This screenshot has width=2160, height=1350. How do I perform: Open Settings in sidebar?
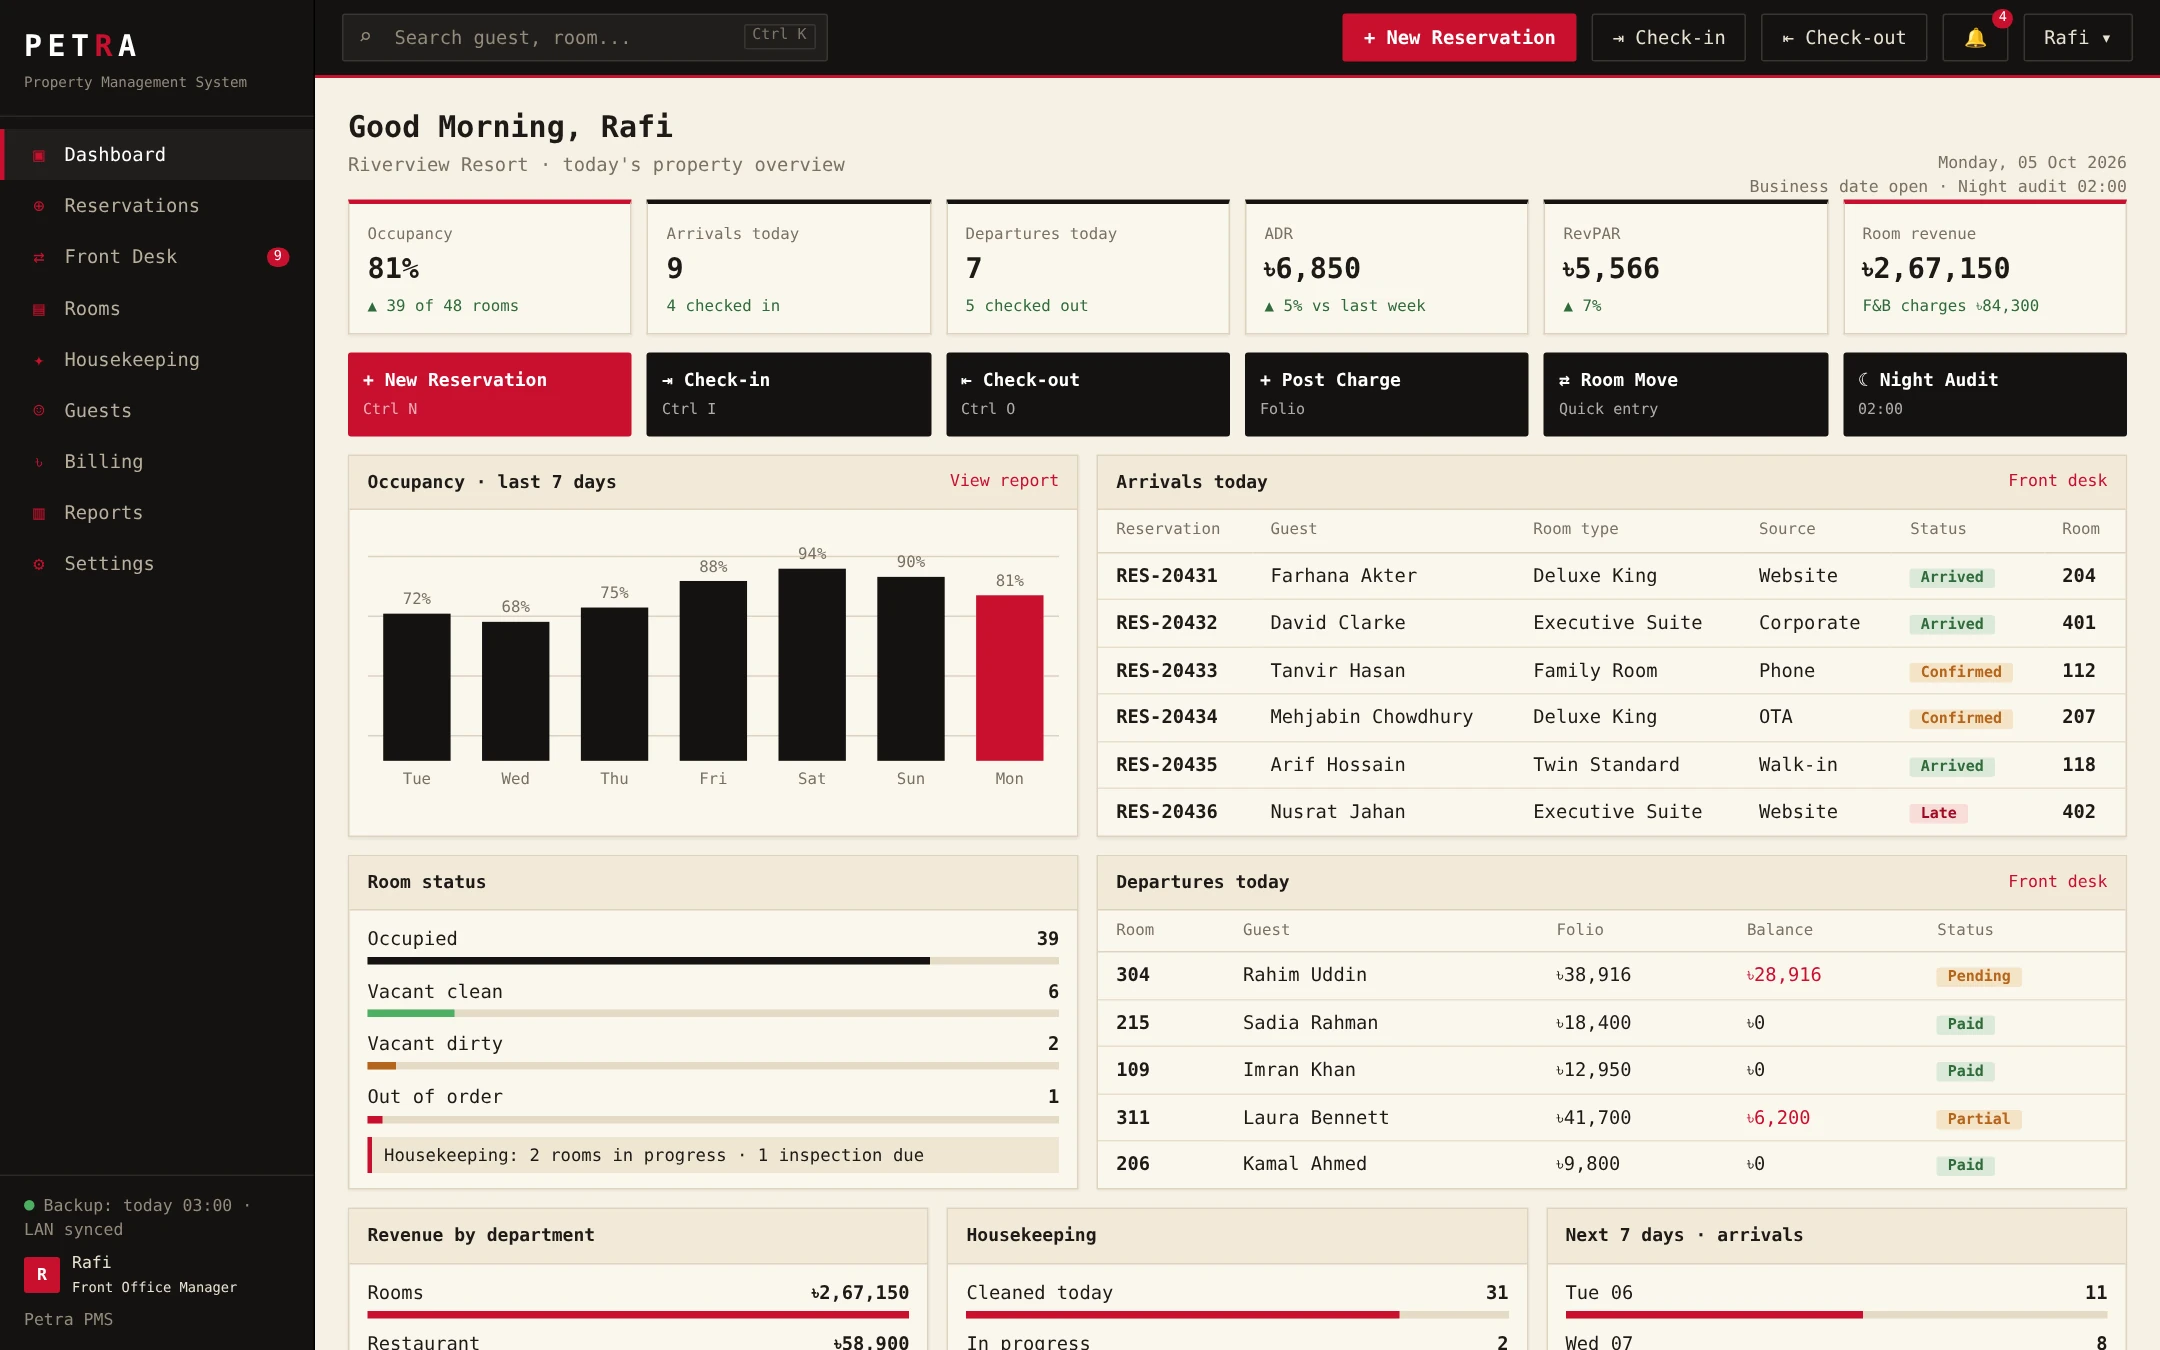pyautogui.click(x=158, y=564)
